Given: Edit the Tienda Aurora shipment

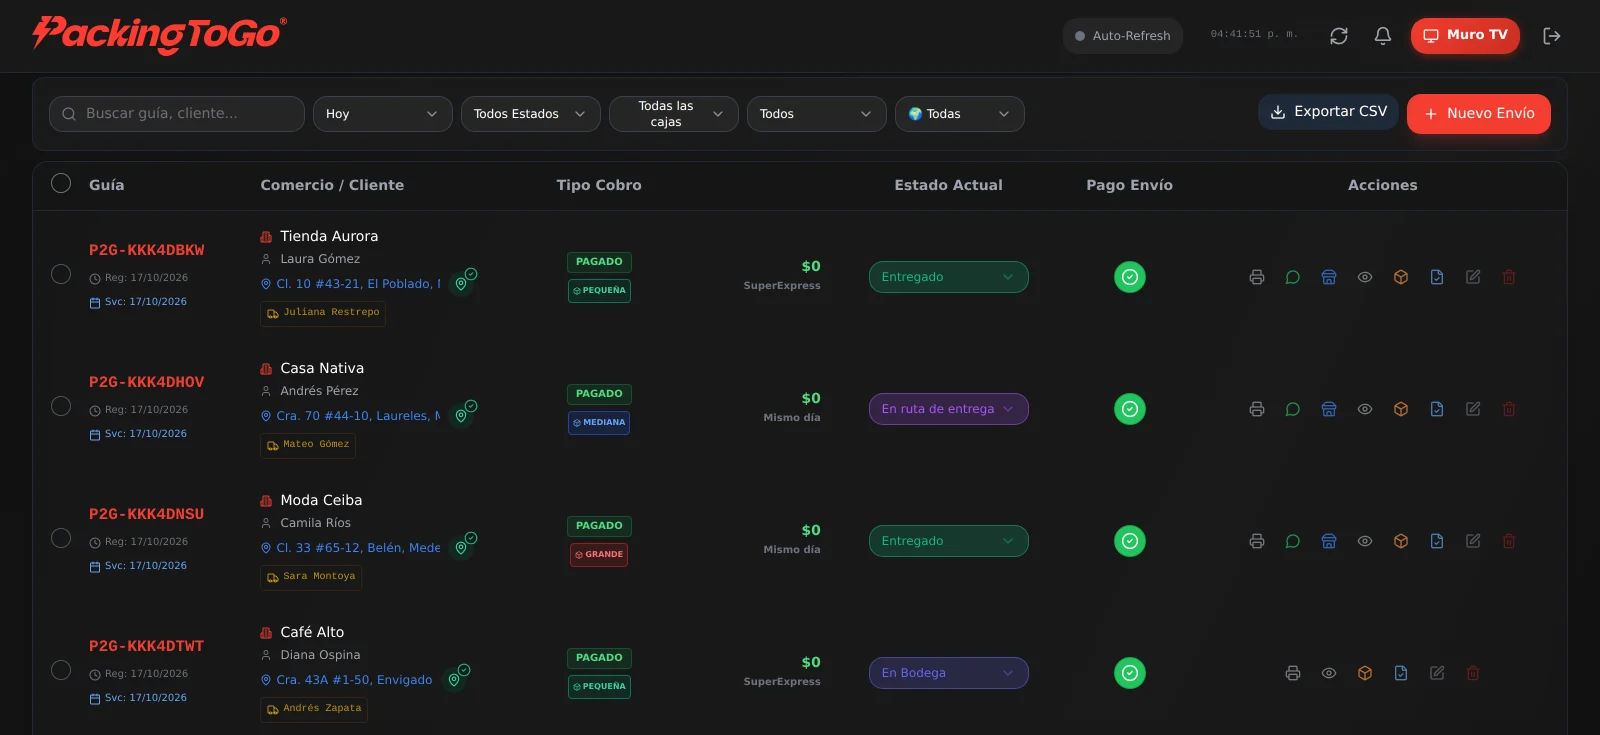Looking at the screenshot, I should (x=1473, y=277).
